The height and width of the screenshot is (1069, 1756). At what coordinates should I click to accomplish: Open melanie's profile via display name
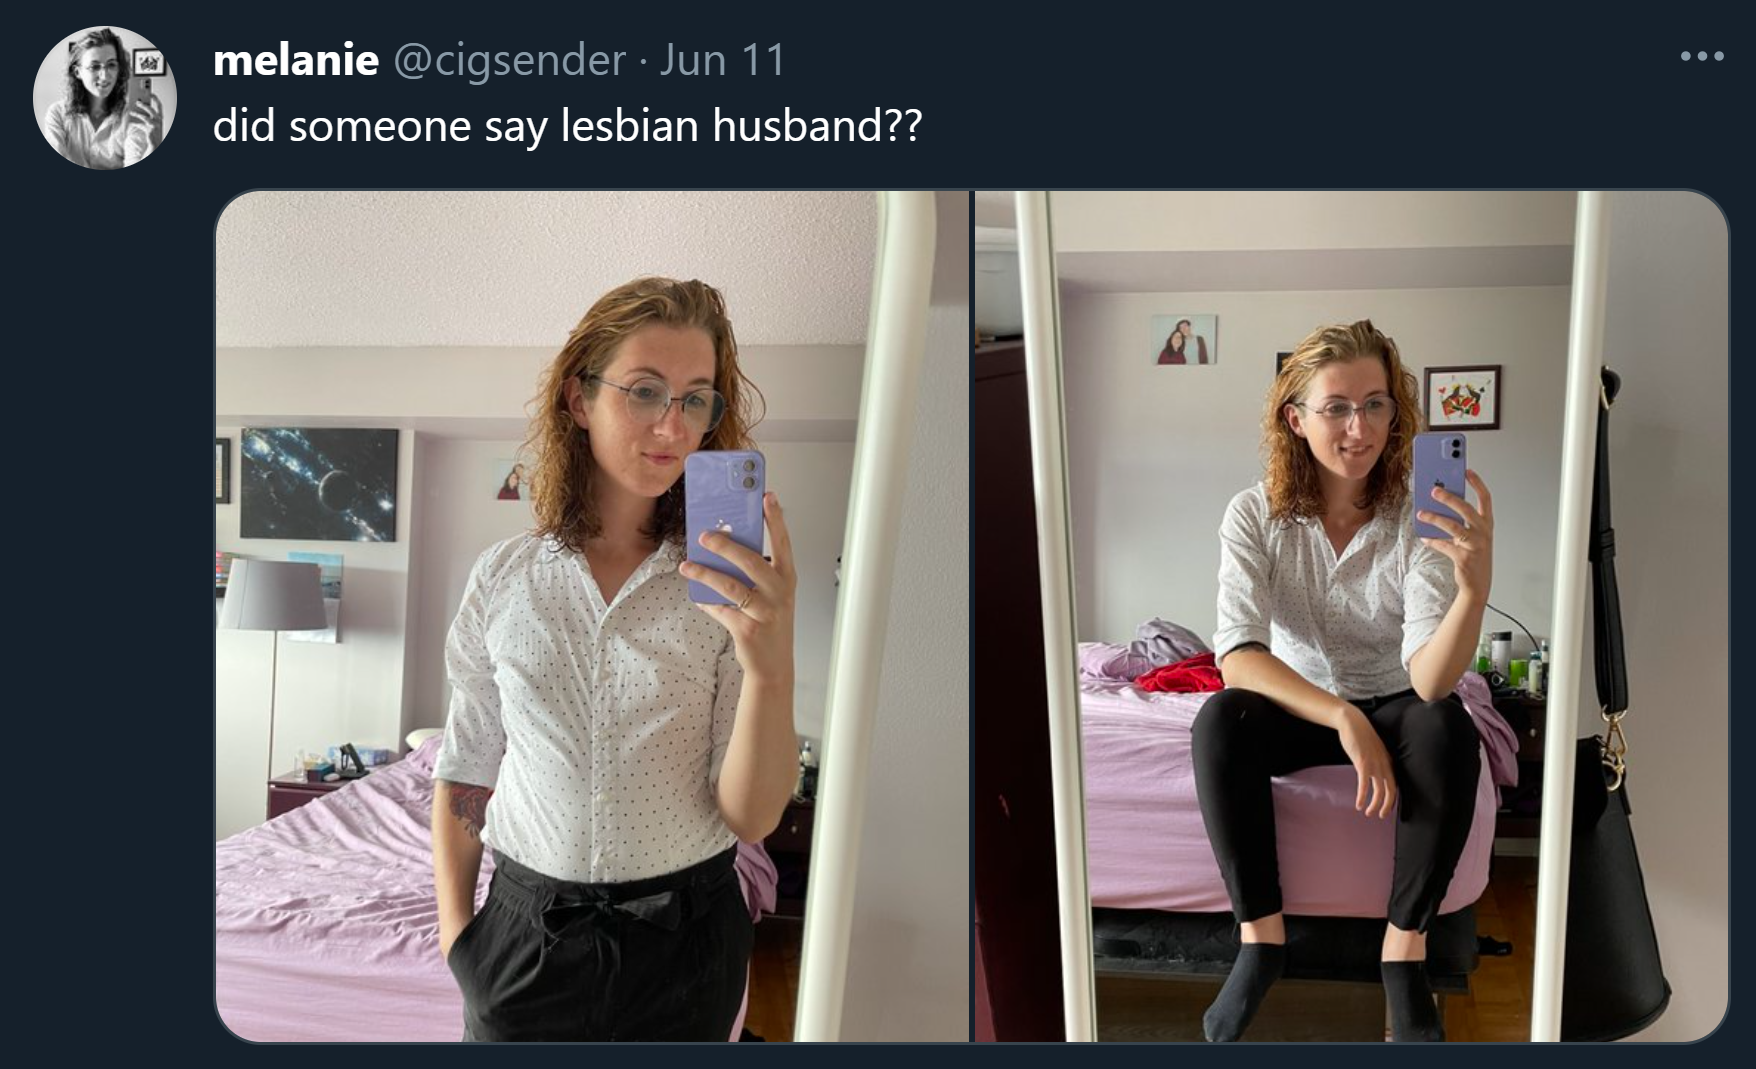pos(296,60)
